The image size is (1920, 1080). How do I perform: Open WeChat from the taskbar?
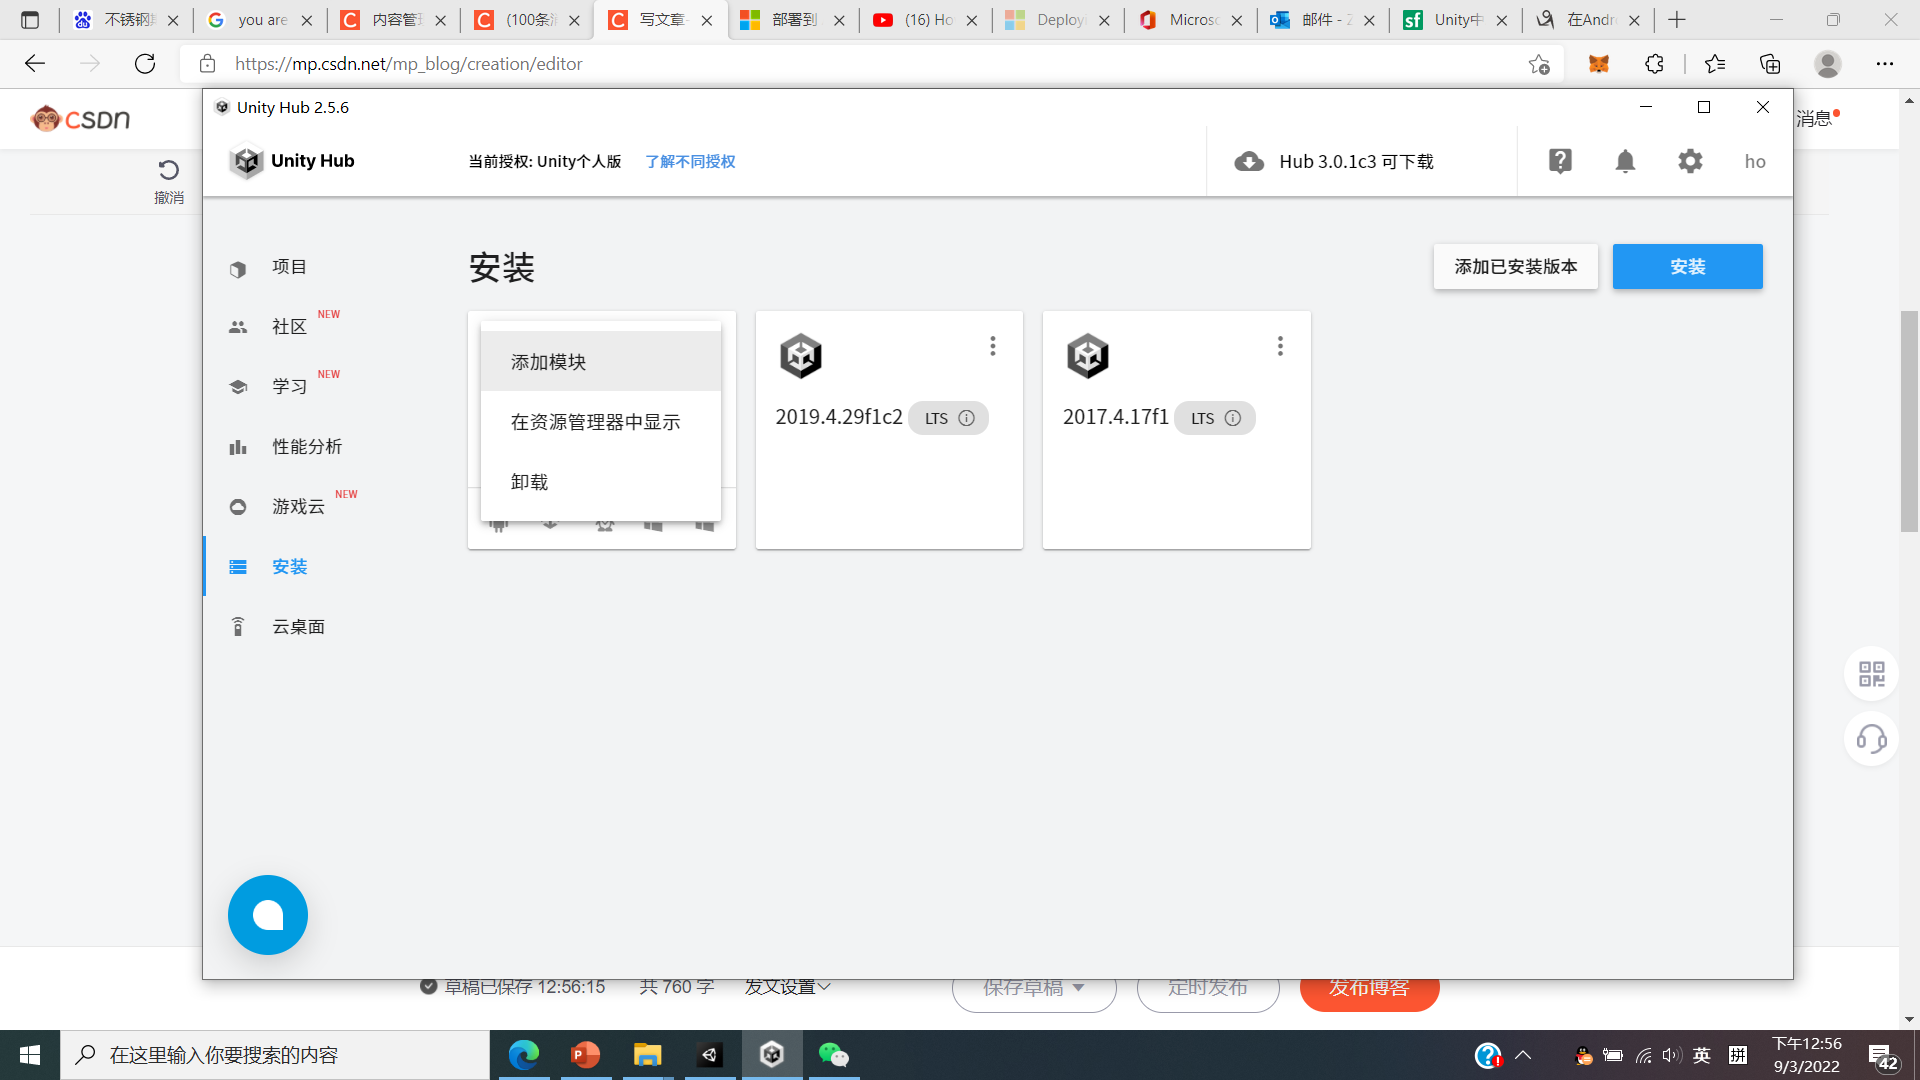833,1055
